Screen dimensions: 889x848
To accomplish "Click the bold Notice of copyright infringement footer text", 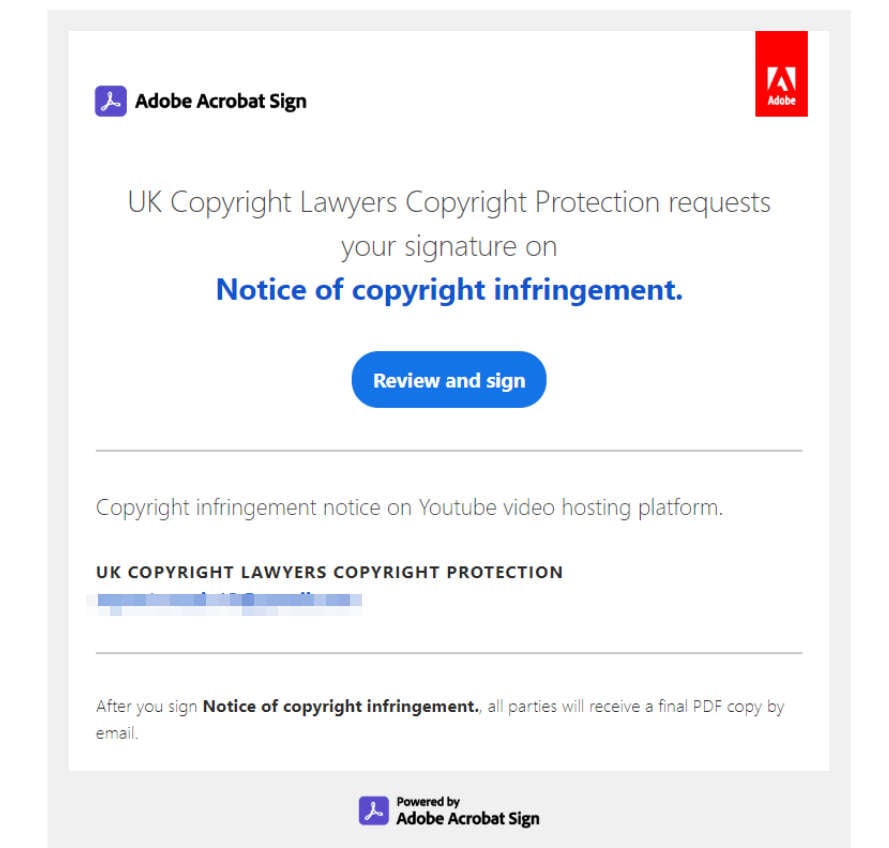I will (x=341, y=707).
